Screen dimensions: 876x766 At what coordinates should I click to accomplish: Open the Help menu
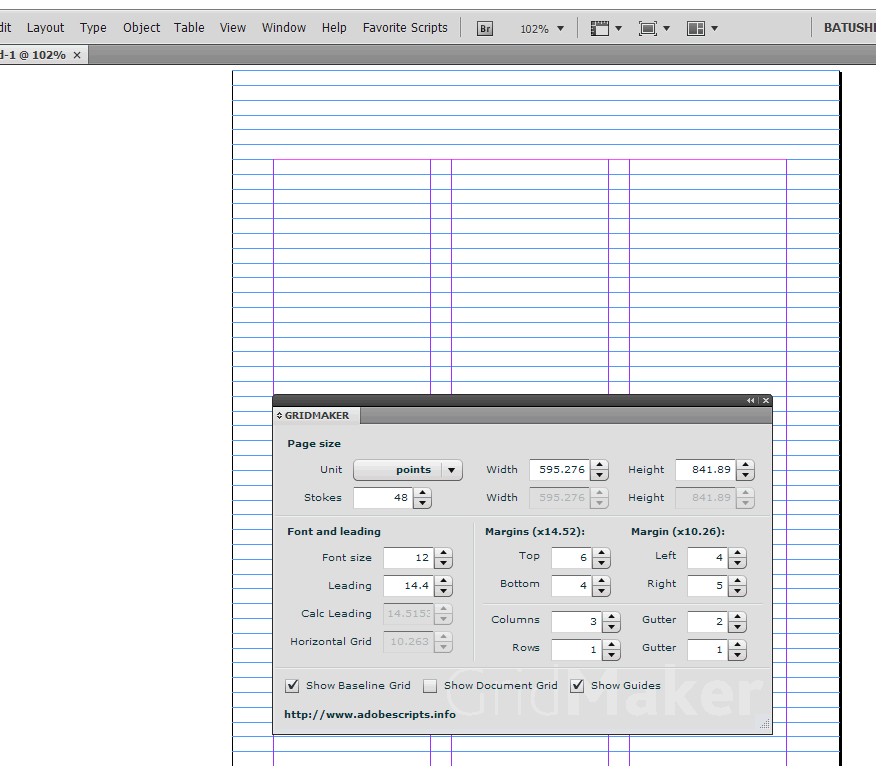(x=334, y=27)
